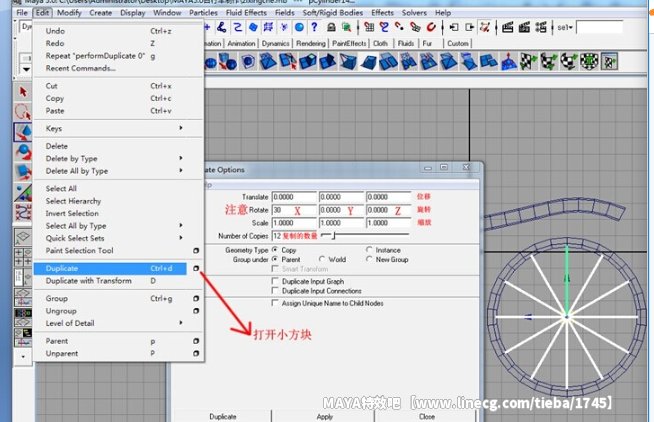
Task: Click the Scale Z value field
Action: pos(388,223)
